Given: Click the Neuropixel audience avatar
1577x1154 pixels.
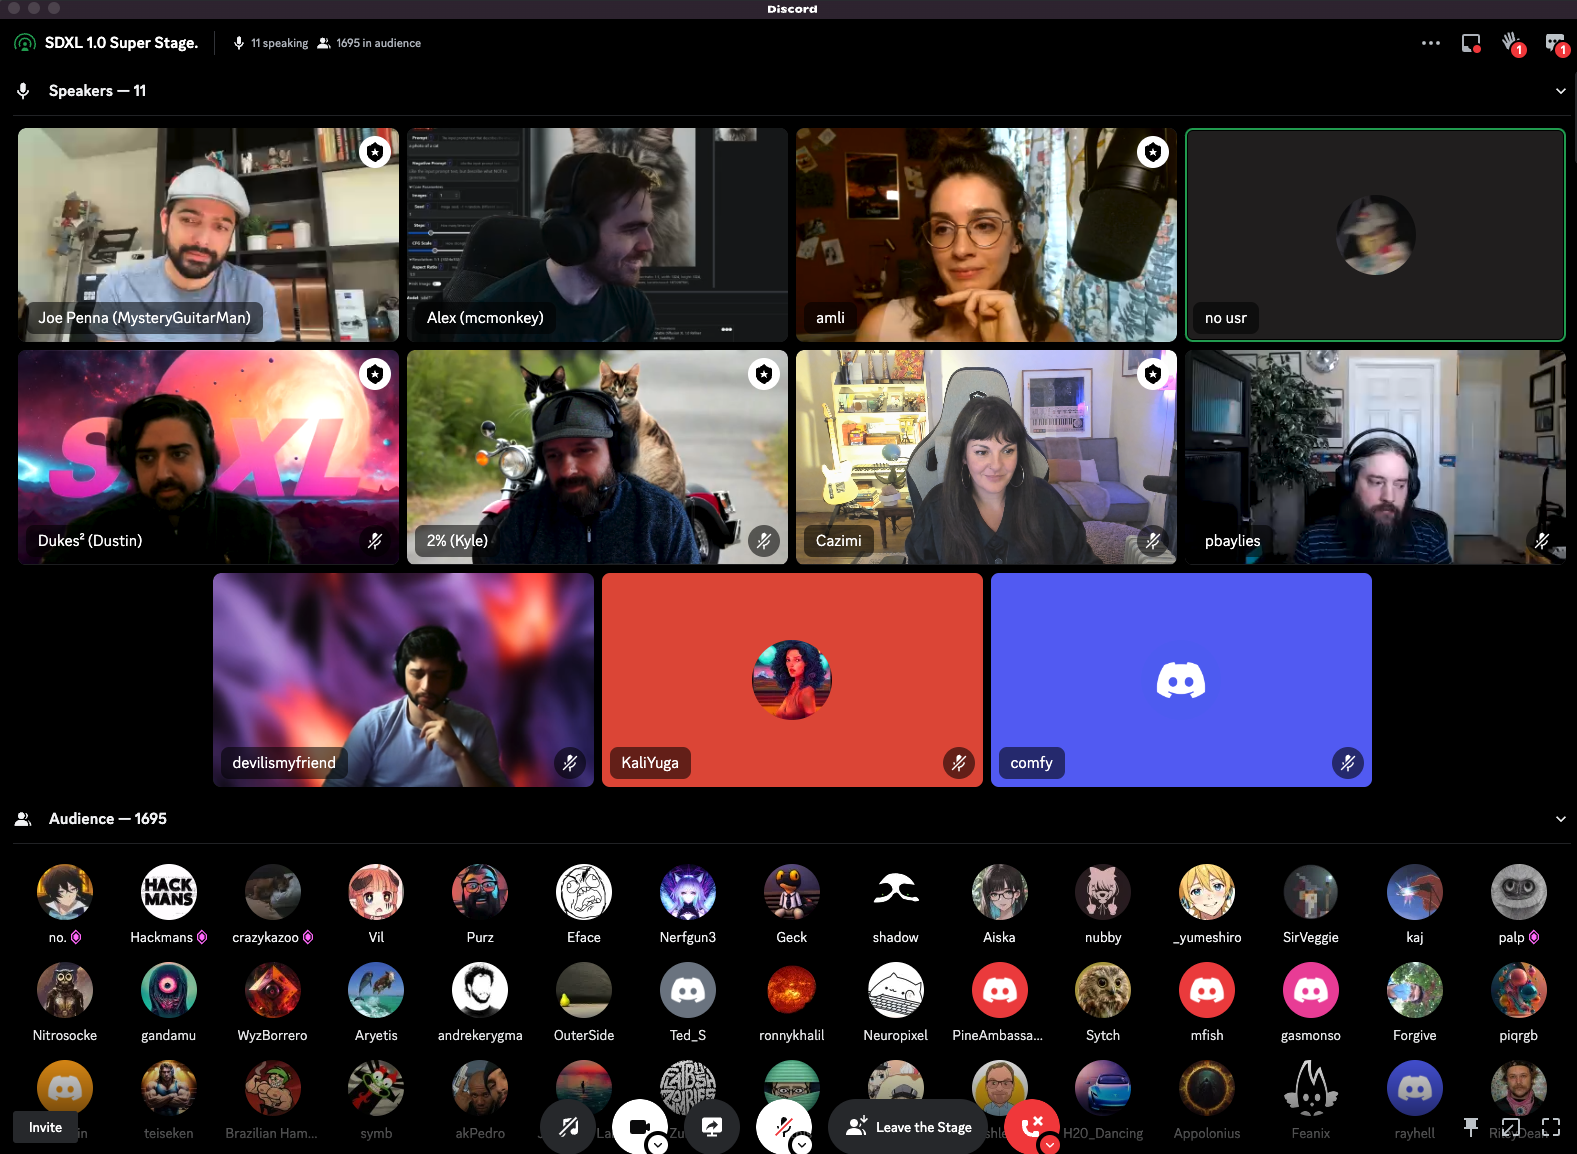Looking at the screenshot, I should tap(896, 990).
